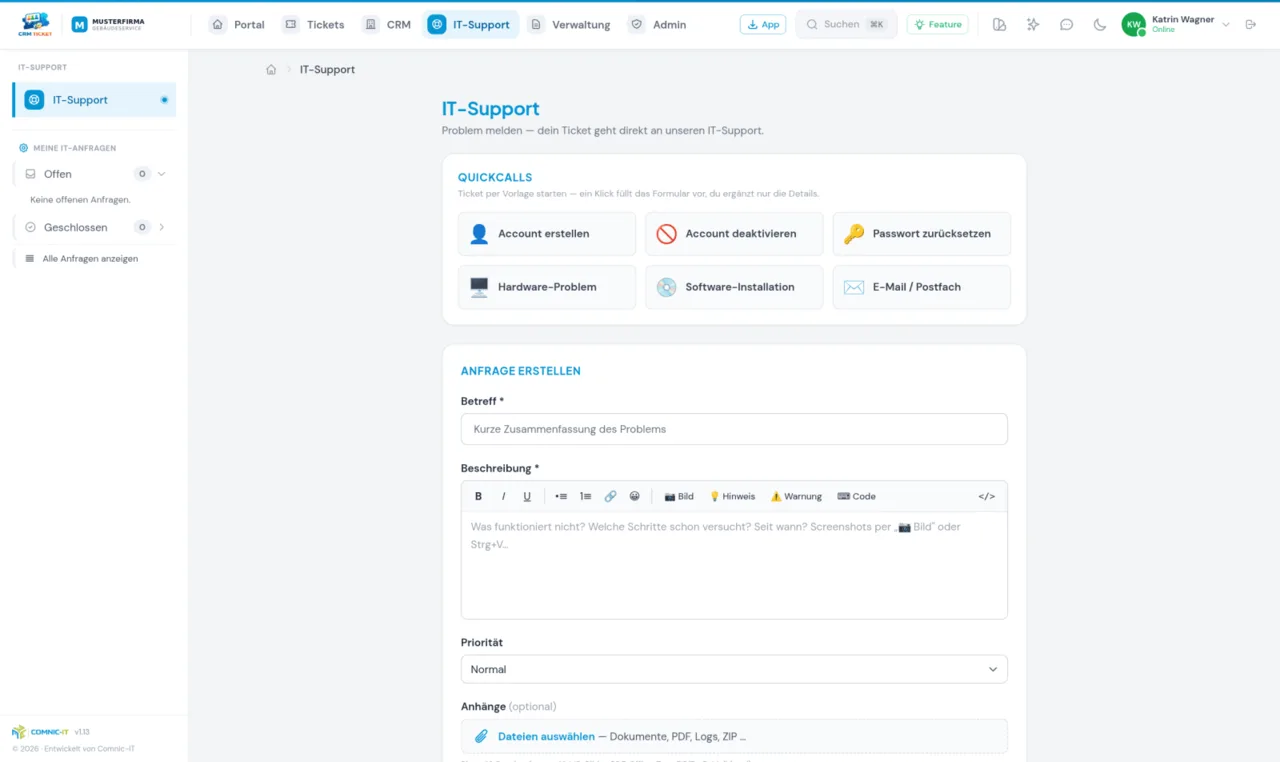Choose Hardware-Problem quickcall
The image size is (1280, 762).
(x=547, y=287)
